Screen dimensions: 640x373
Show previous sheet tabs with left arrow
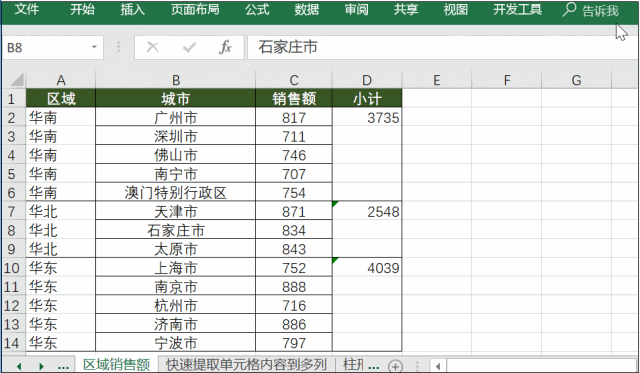[19, 366]
